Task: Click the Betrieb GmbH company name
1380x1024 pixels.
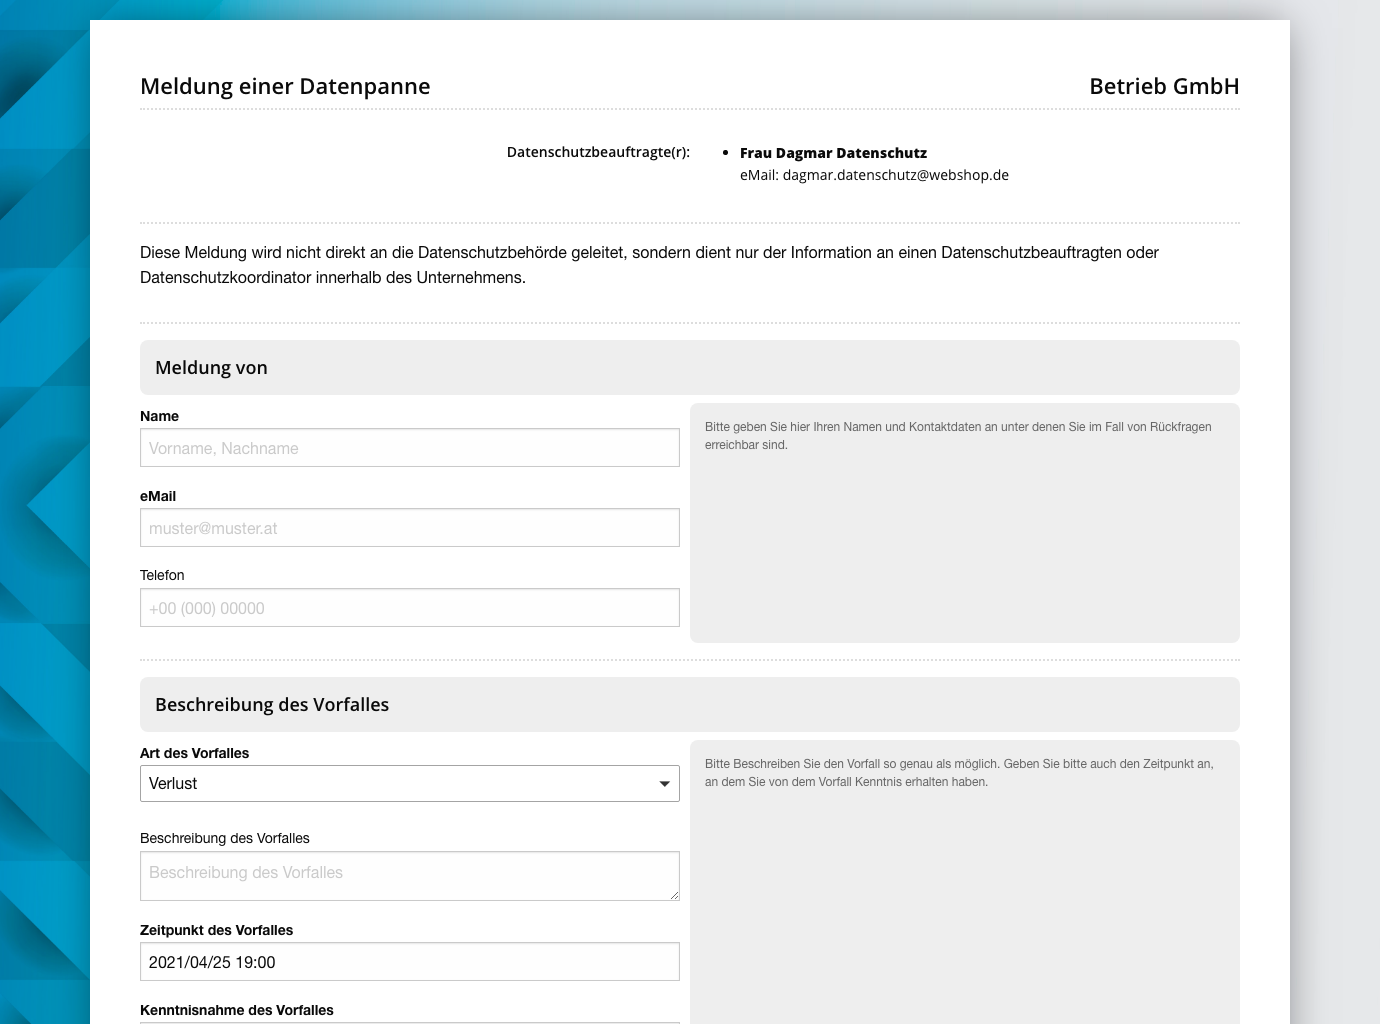Action: click(x=1163, y=86)
